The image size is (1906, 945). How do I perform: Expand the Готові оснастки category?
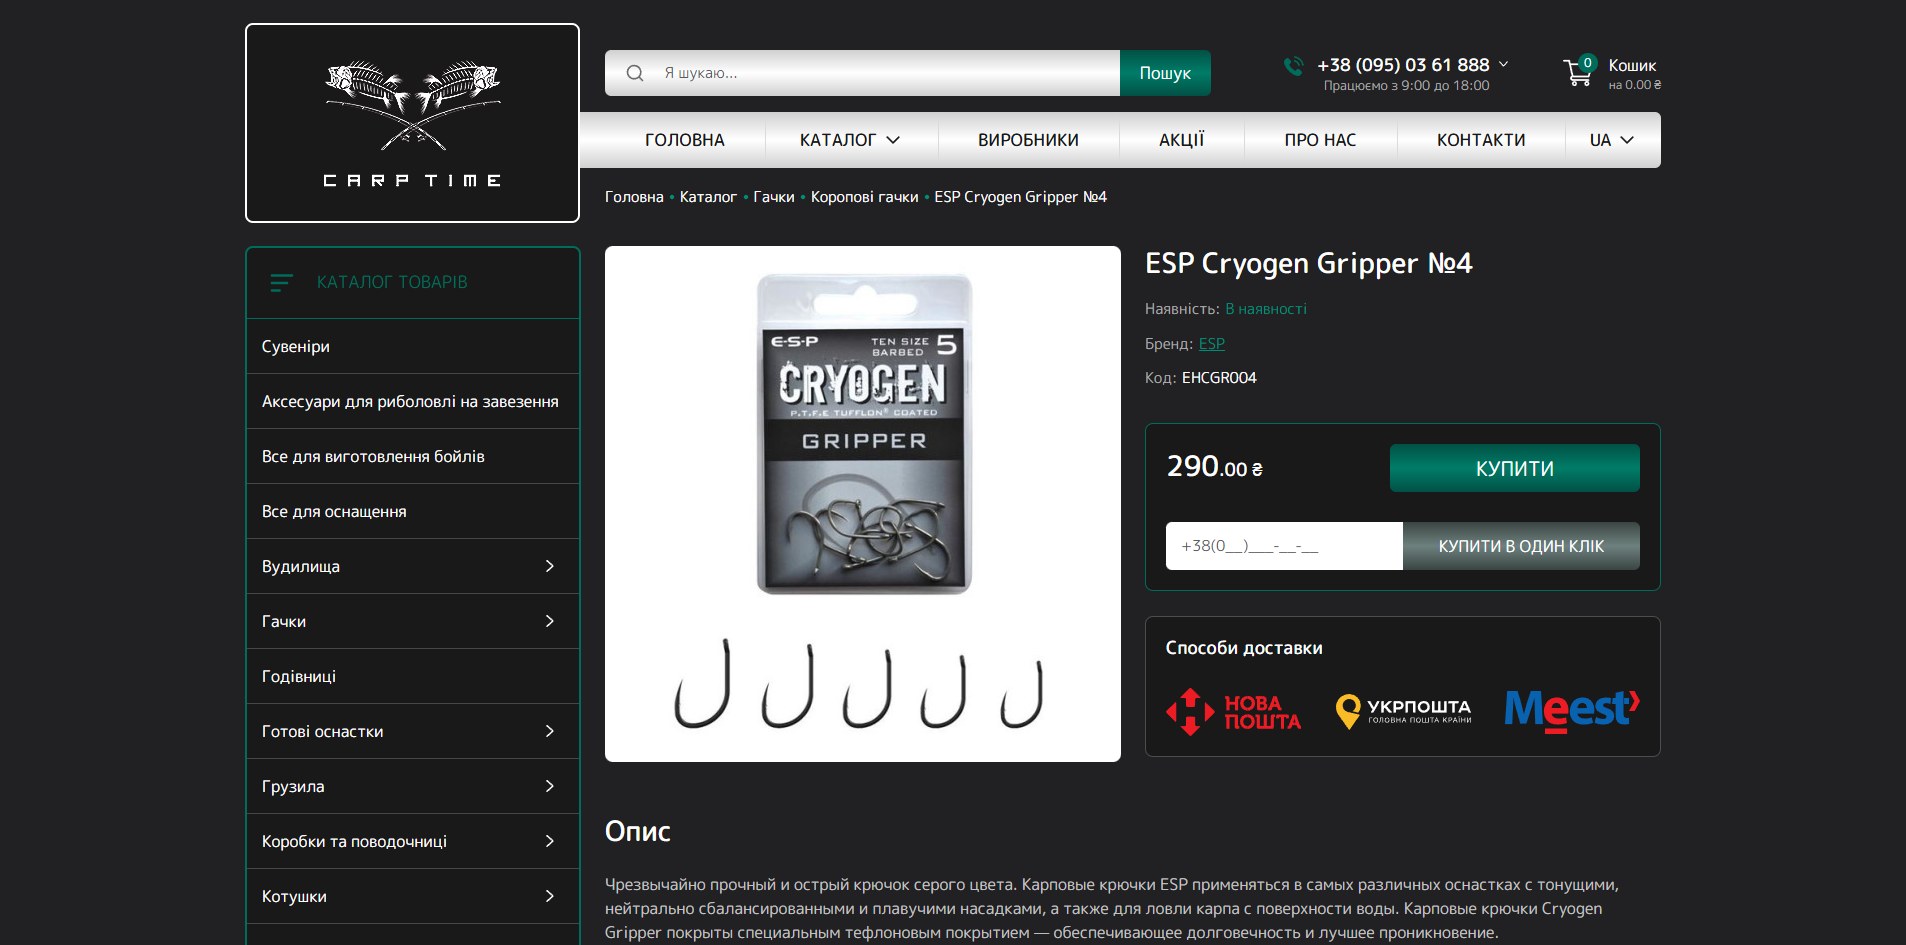pos(549,731)
